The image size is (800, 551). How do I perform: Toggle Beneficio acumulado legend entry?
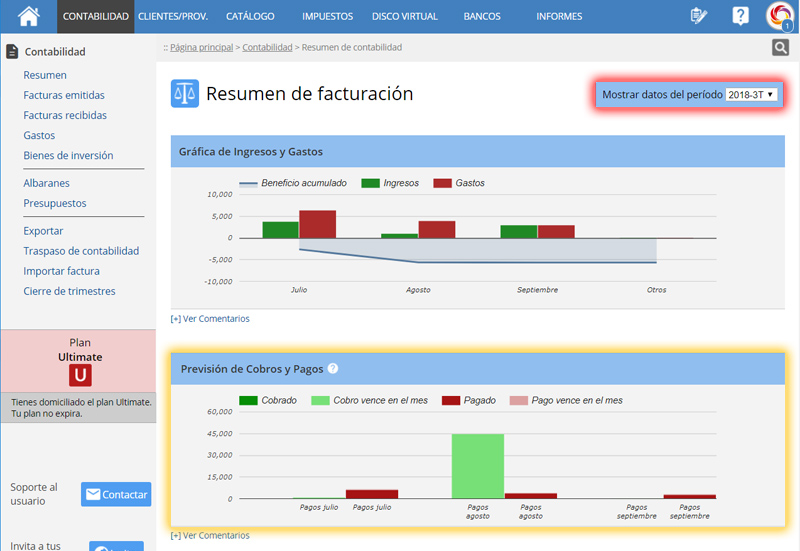293,183
